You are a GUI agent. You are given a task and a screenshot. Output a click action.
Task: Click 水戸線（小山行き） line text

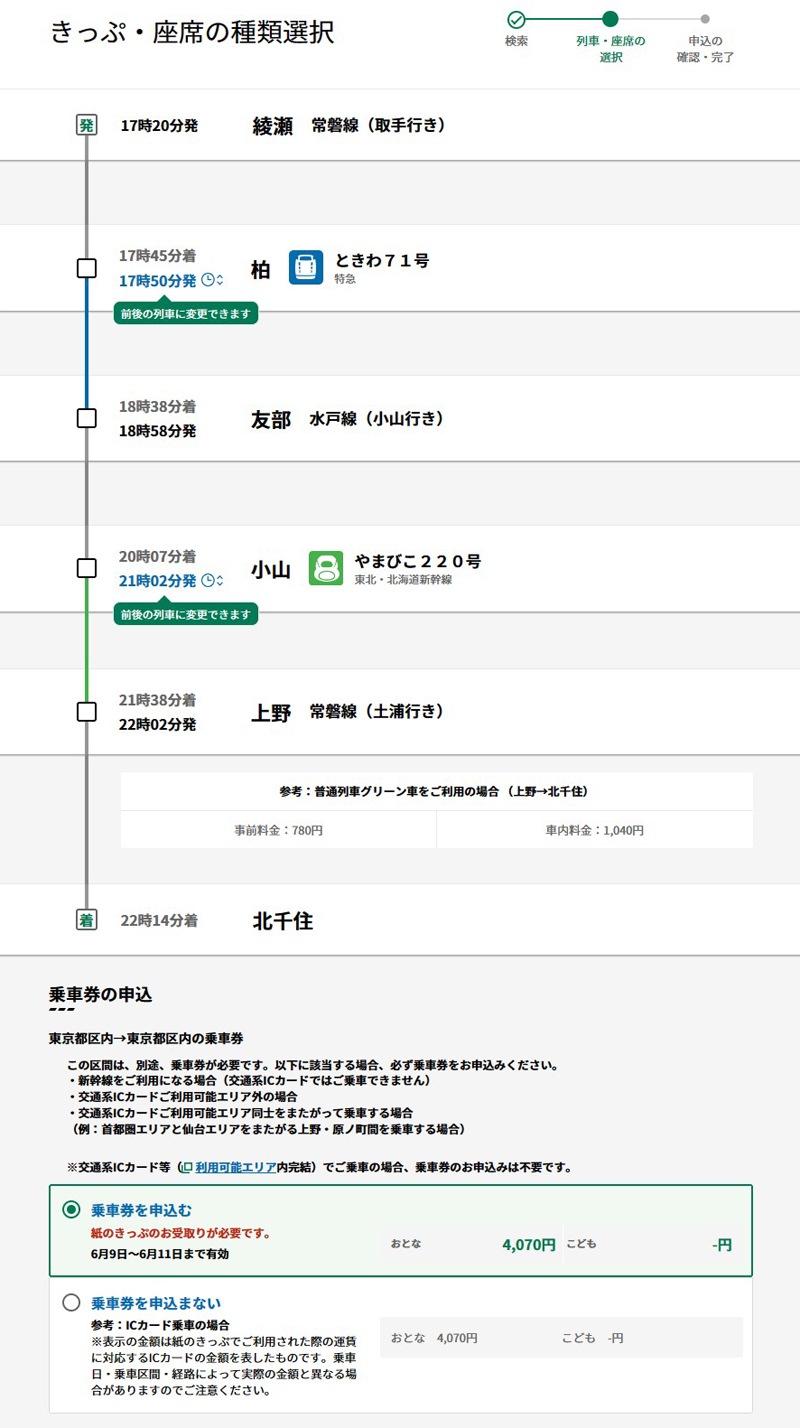[377, 418]
